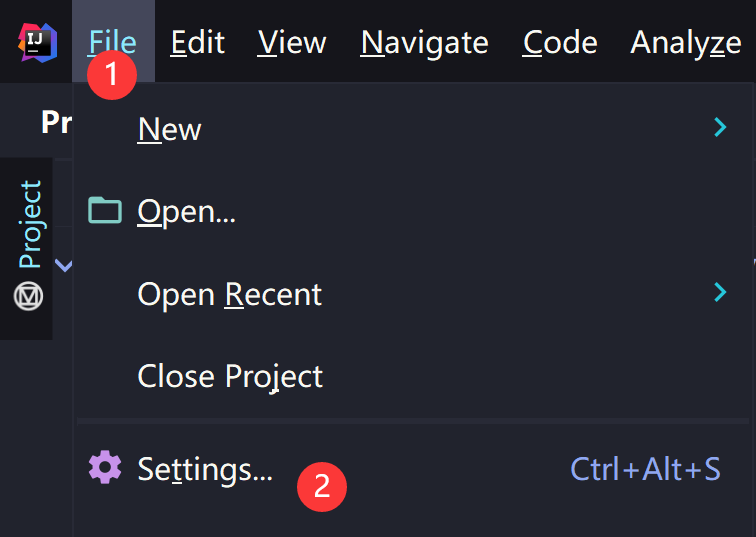
Task: Open the Code menu
Action: point(560,42)
